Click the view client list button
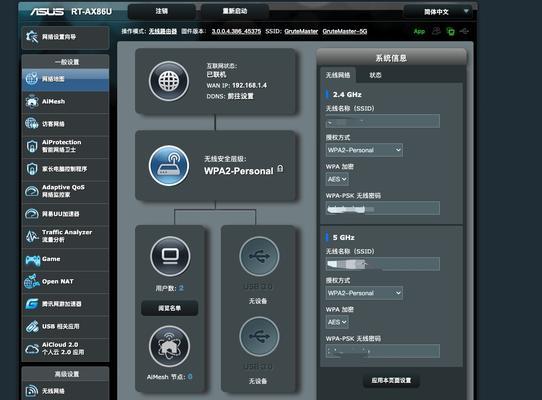Screen dimensions: 542x400 click(x=169, y=308)
